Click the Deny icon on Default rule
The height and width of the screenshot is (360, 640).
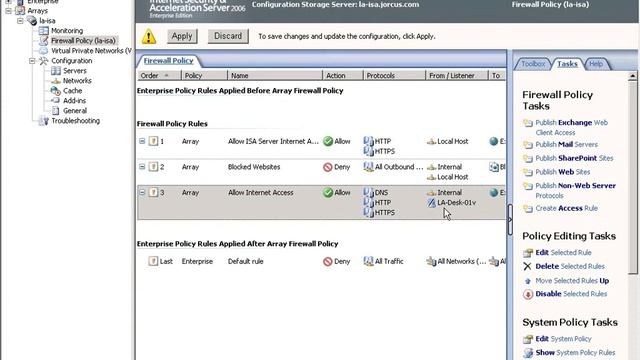click(328, 261)
